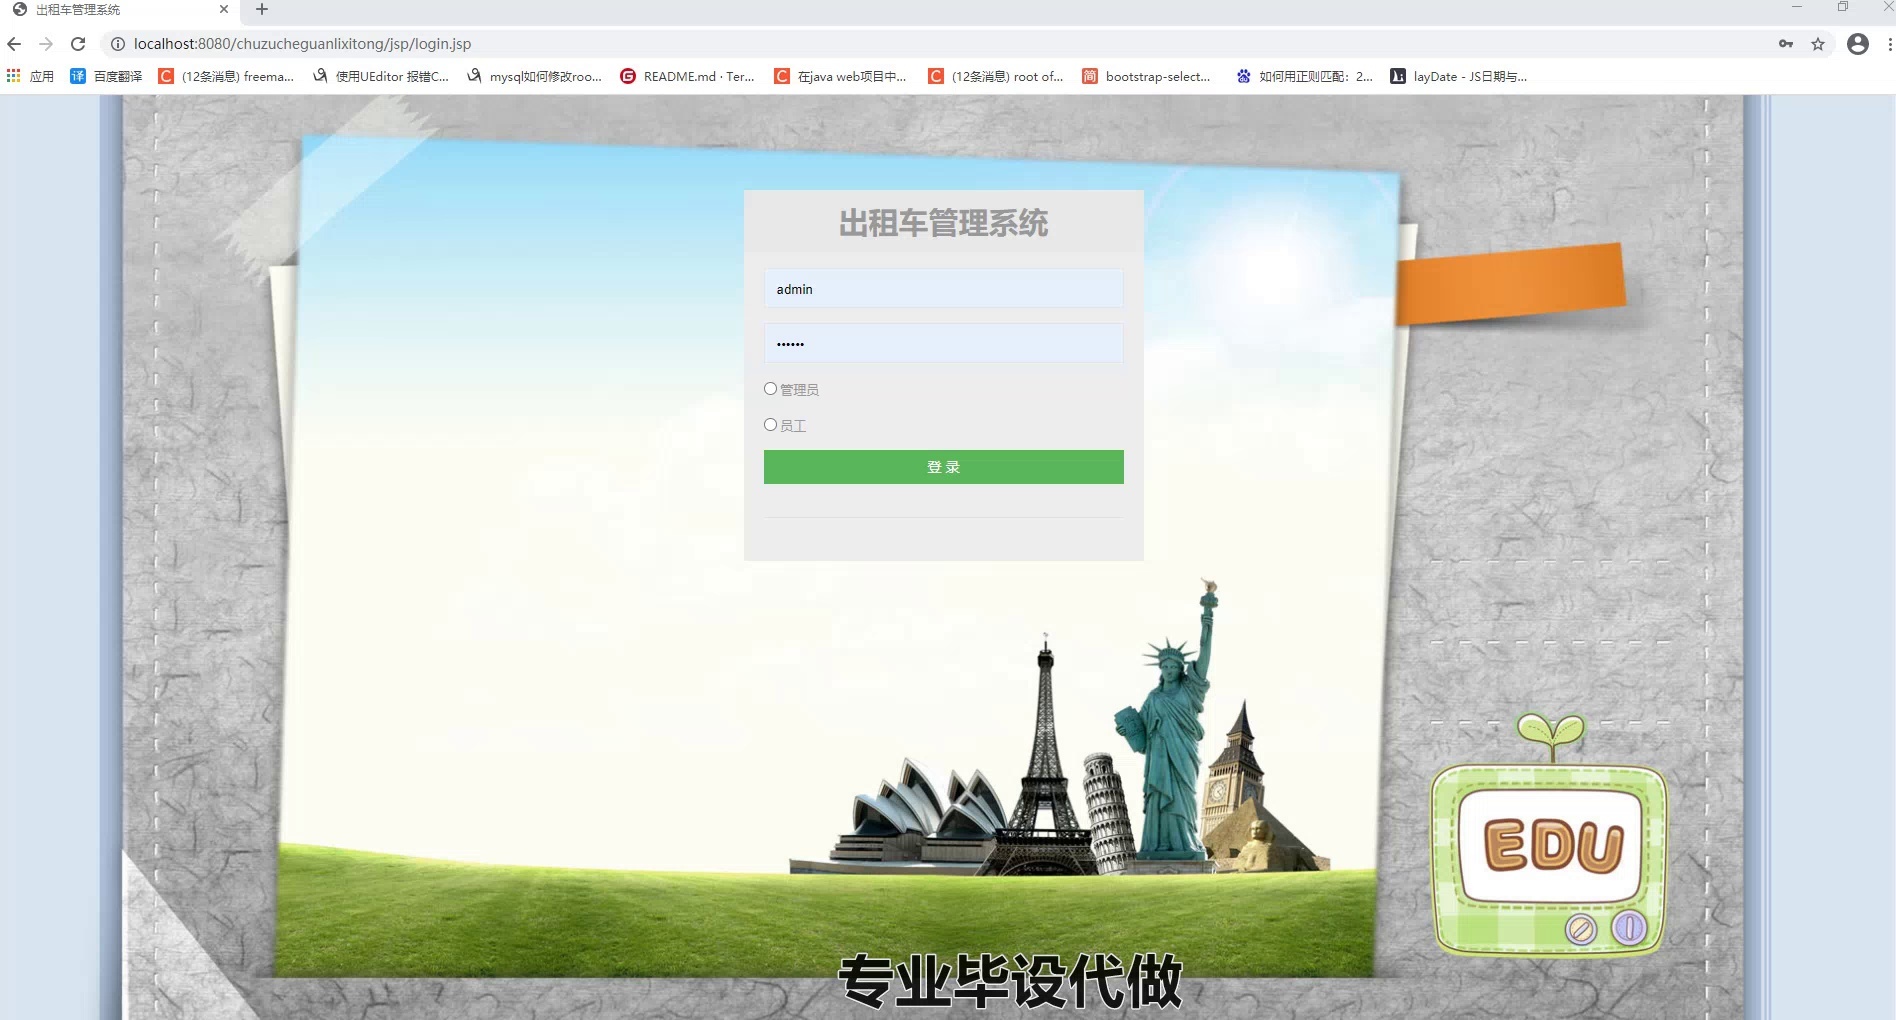Open a new browser tab
Screen dimensions: 1896x1020
tap(262, 9)
